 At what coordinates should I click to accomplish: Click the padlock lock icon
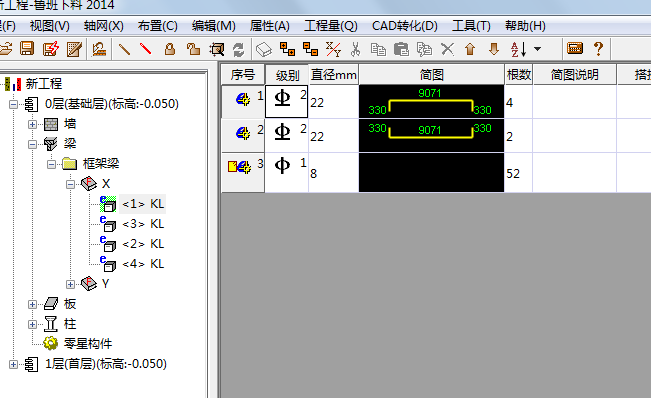(x=169, y=49)
